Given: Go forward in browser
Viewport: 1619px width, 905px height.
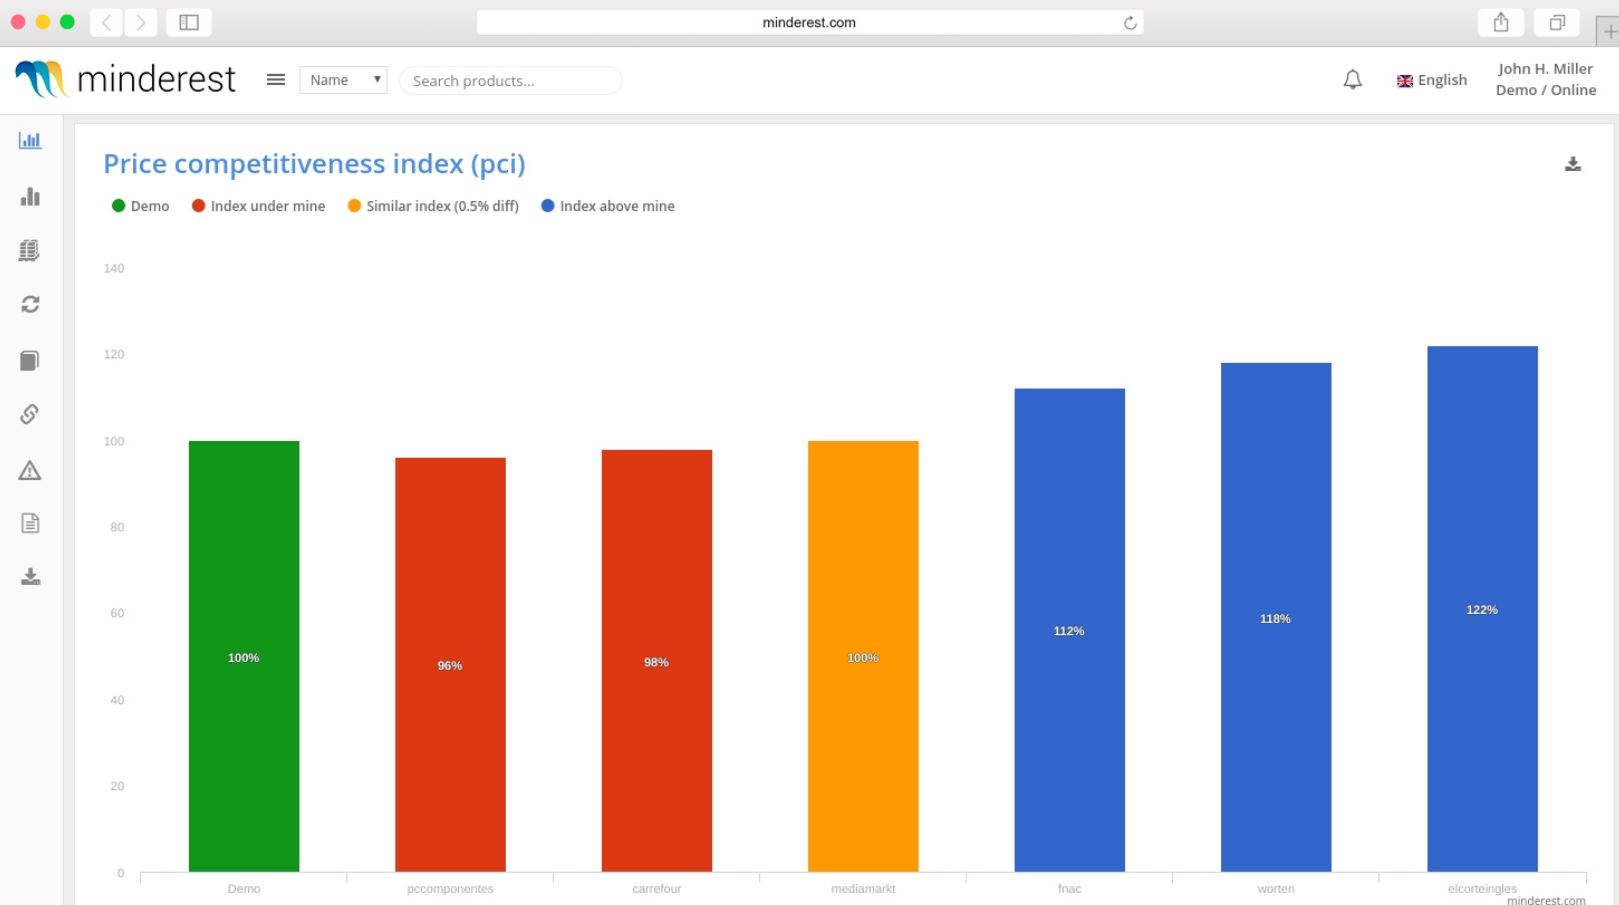Looking at the screenshot, I should (x=141, y=22).
